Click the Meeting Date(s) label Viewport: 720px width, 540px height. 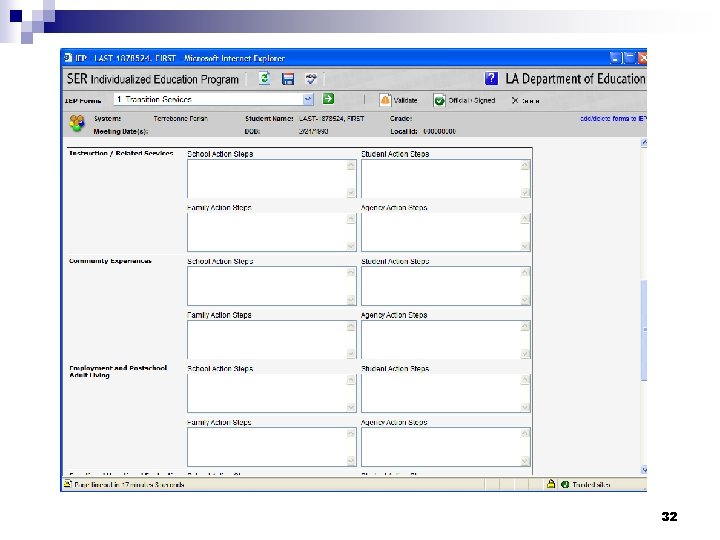(x=120, y=131)
